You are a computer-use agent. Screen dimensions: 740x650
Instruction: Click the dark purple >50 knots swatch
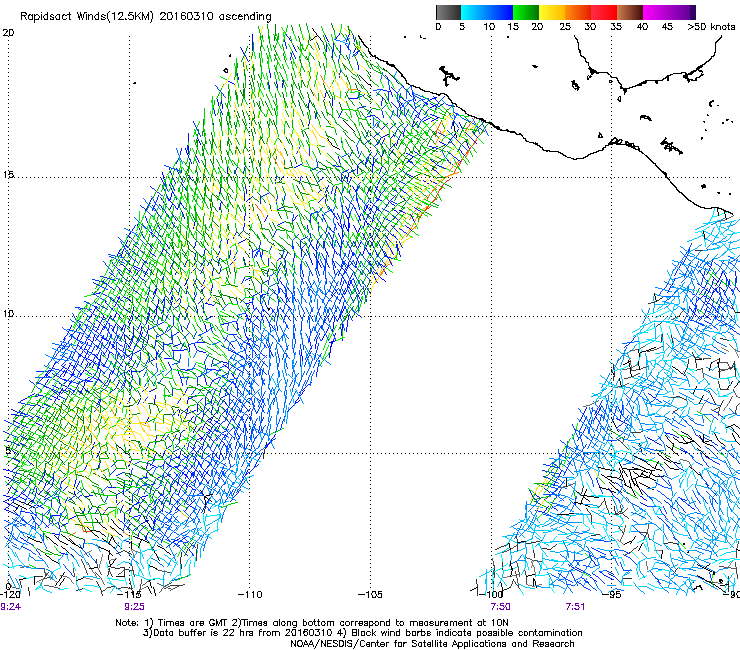coord(693,12)
